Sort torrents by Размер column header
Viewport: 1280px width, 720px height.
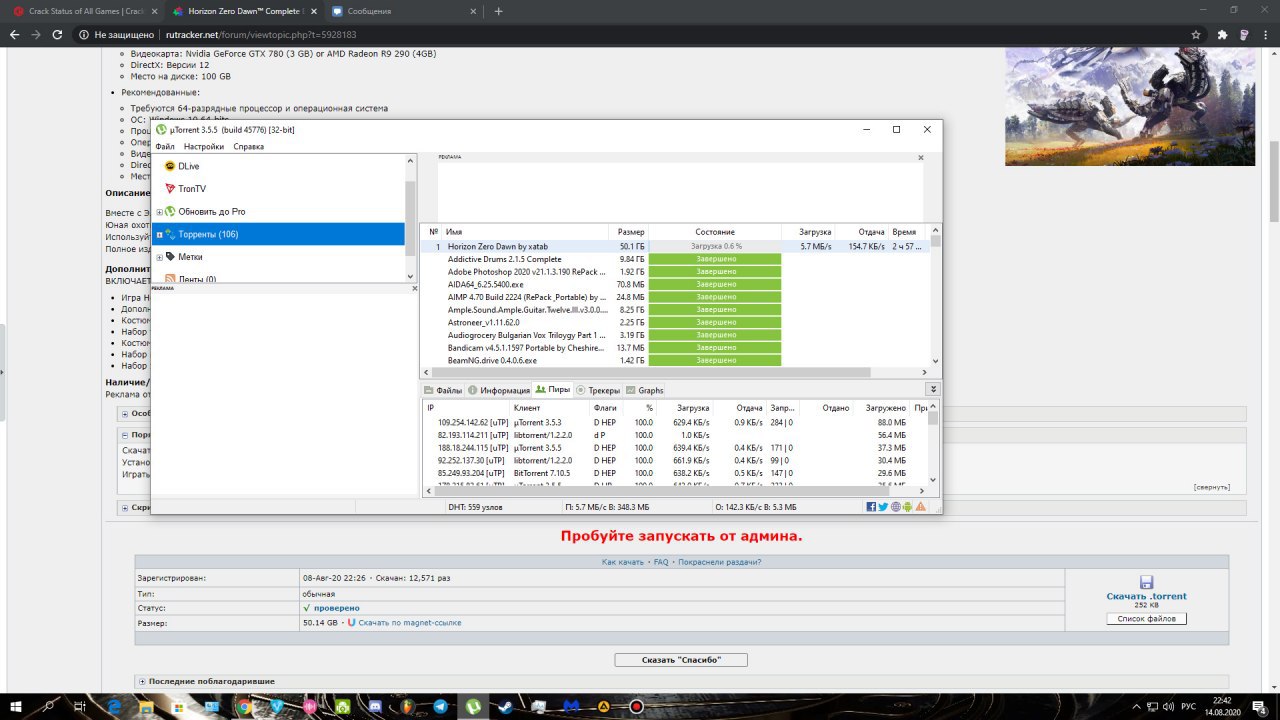629,232
